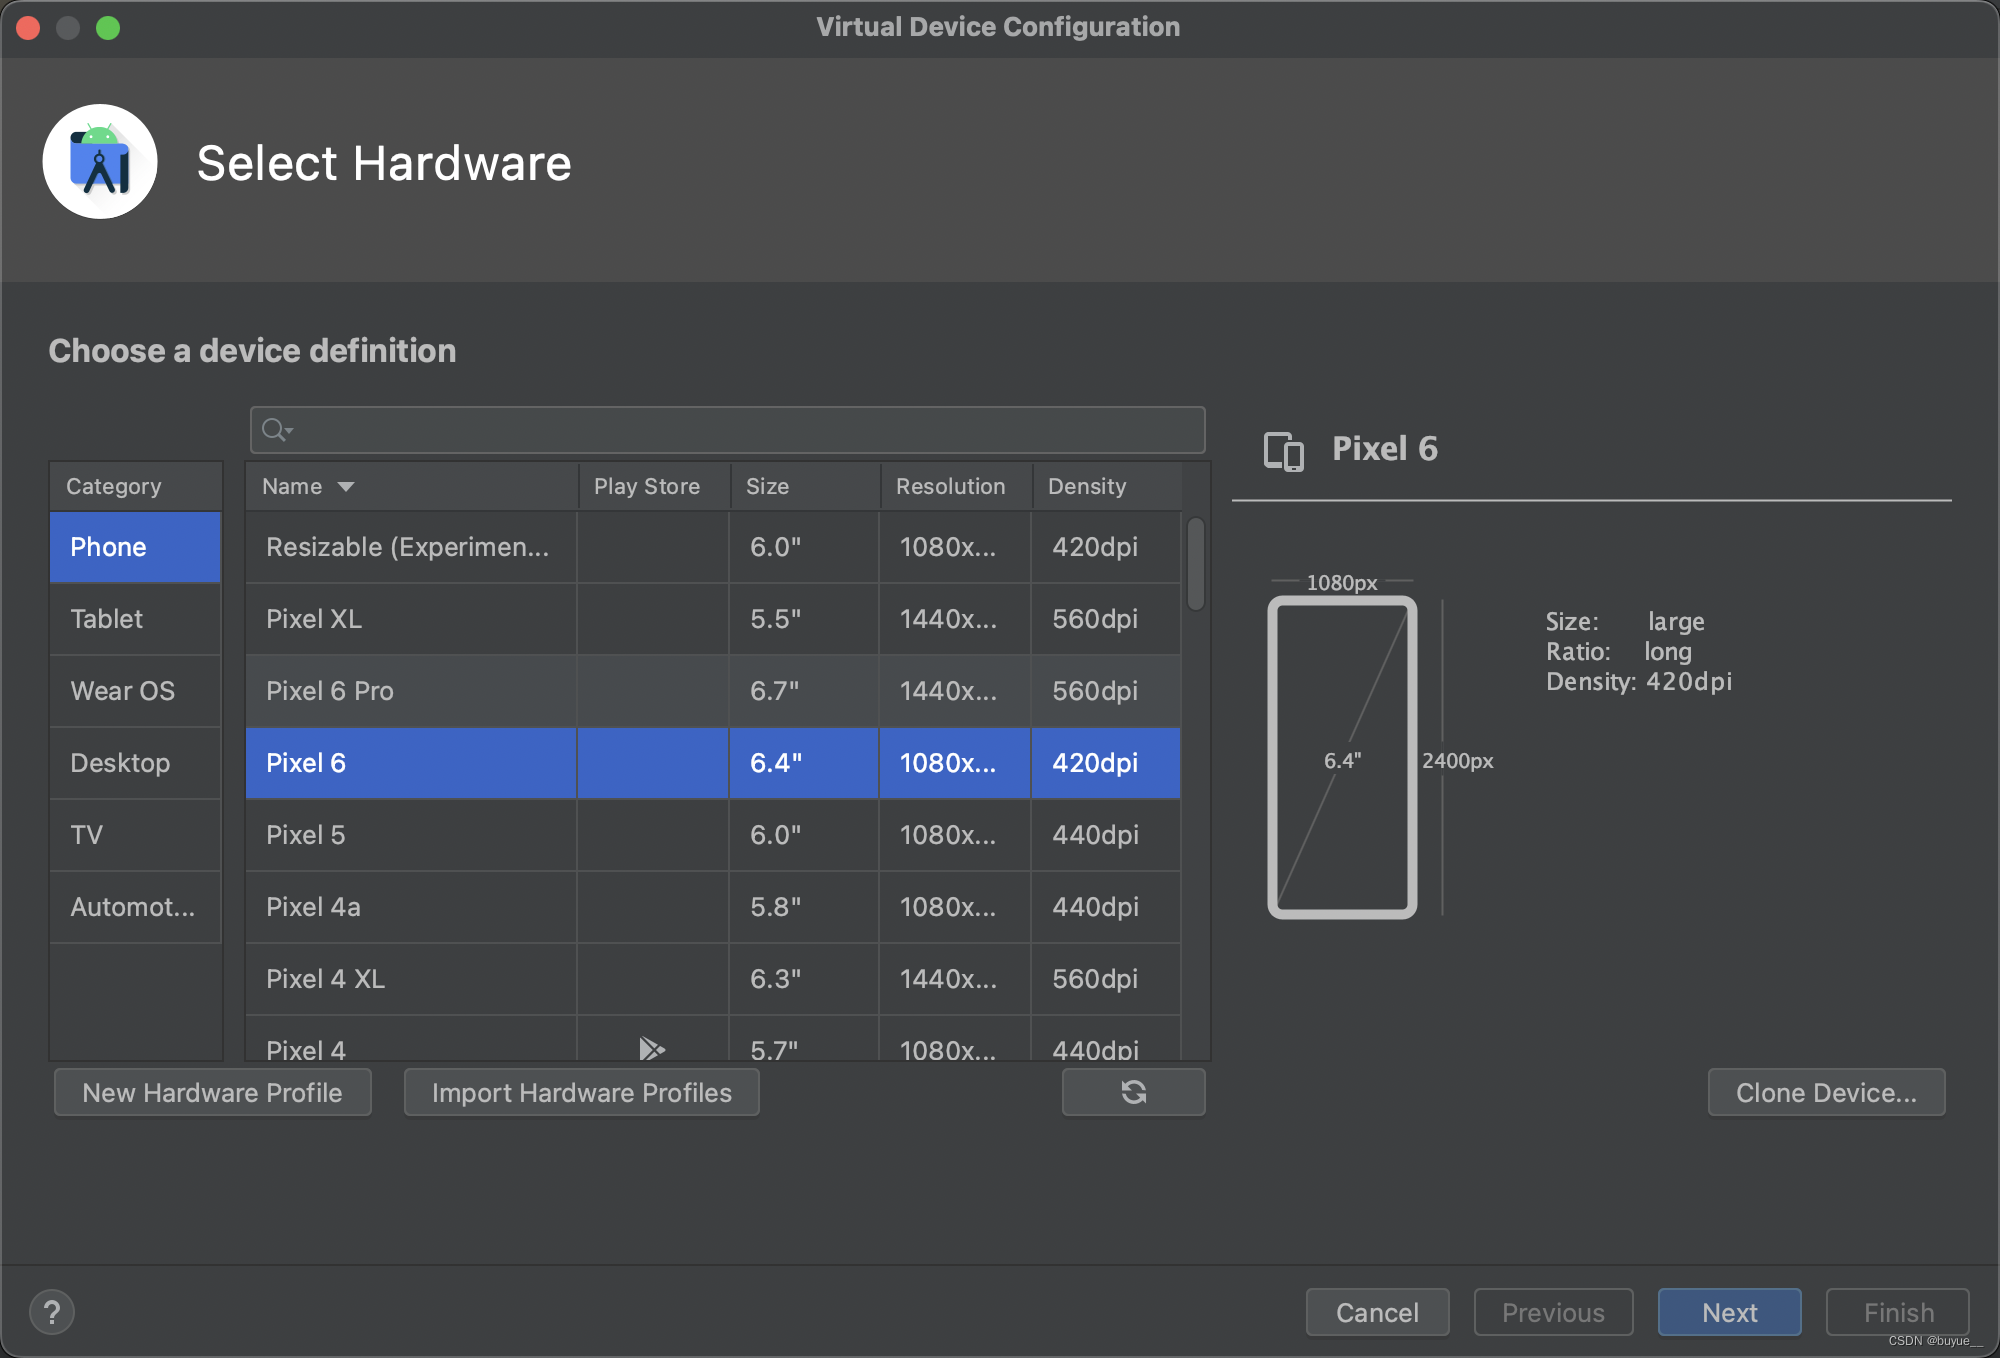2000x1358 pixels.
Task: Sort devices by the Name column arrow
Action: (x=346, y=487)
